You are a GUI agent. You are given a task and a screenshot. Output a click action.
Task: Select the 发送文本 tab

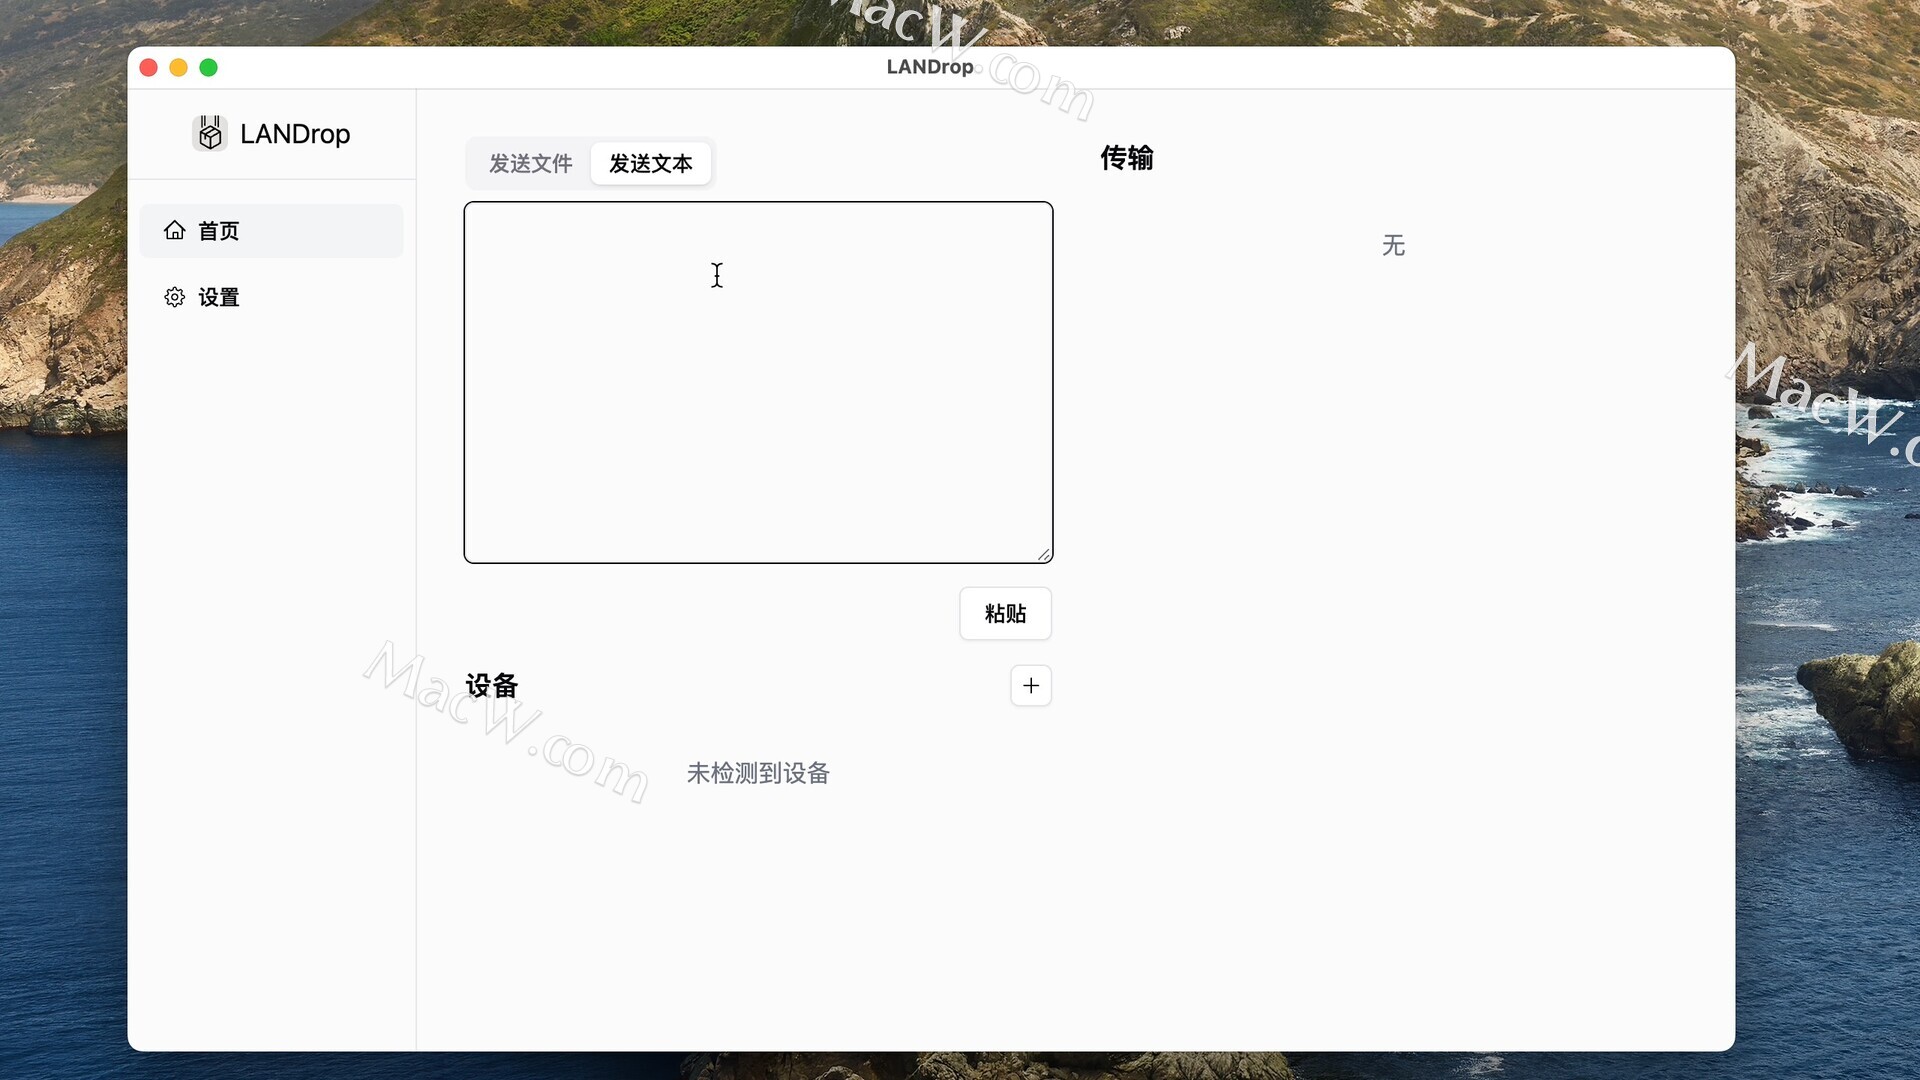[x=650, y=163]
